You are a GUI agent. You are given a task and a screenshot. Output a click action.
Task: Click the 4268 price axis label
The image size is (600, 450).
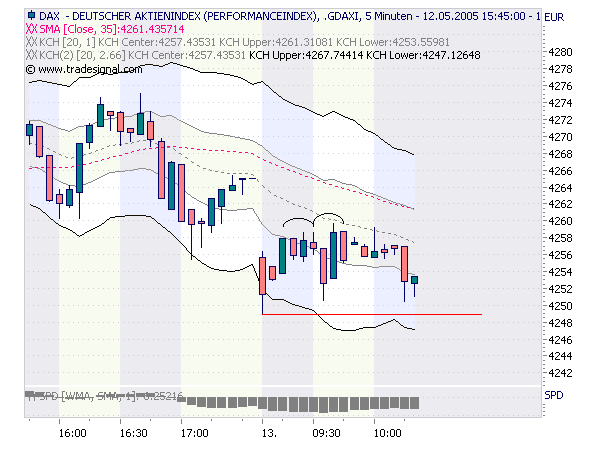[x=560, y=154]
